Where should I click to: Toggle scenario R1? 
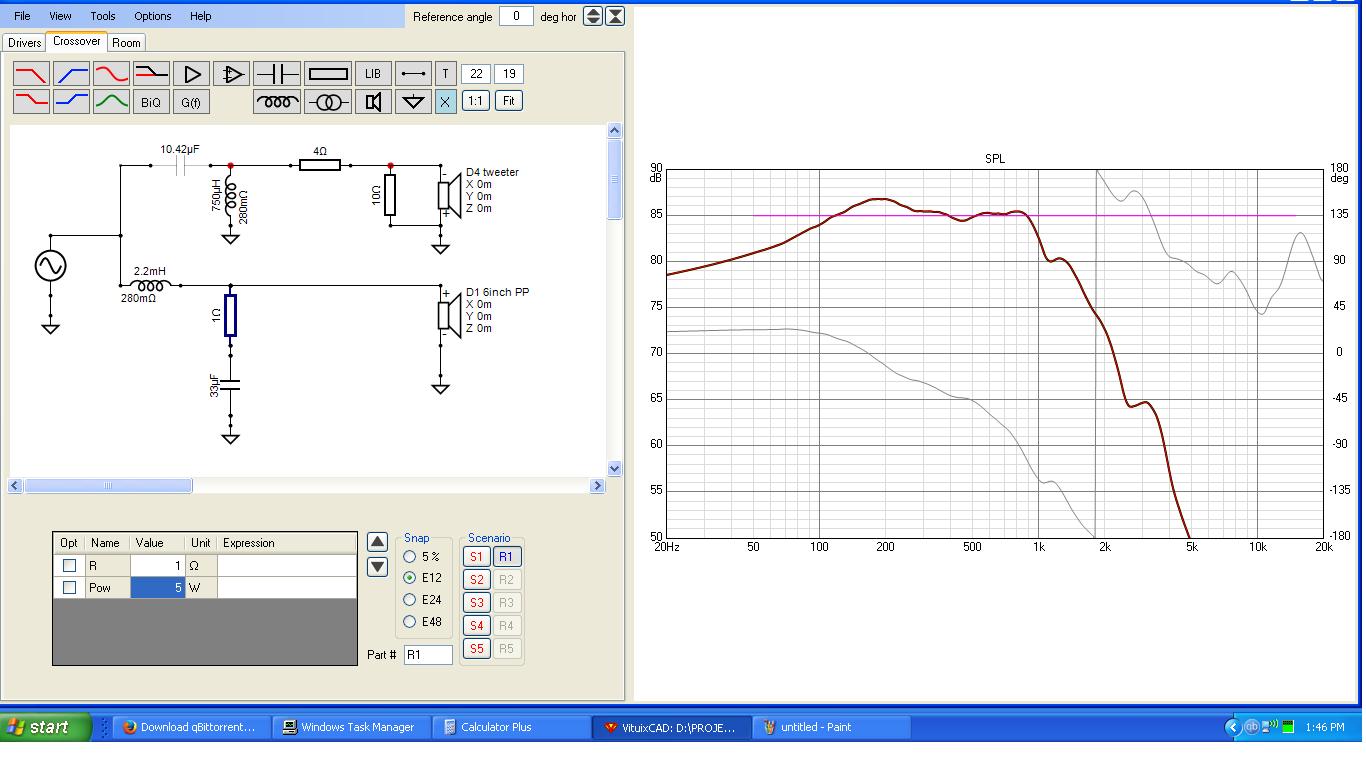tap(506, 557)
